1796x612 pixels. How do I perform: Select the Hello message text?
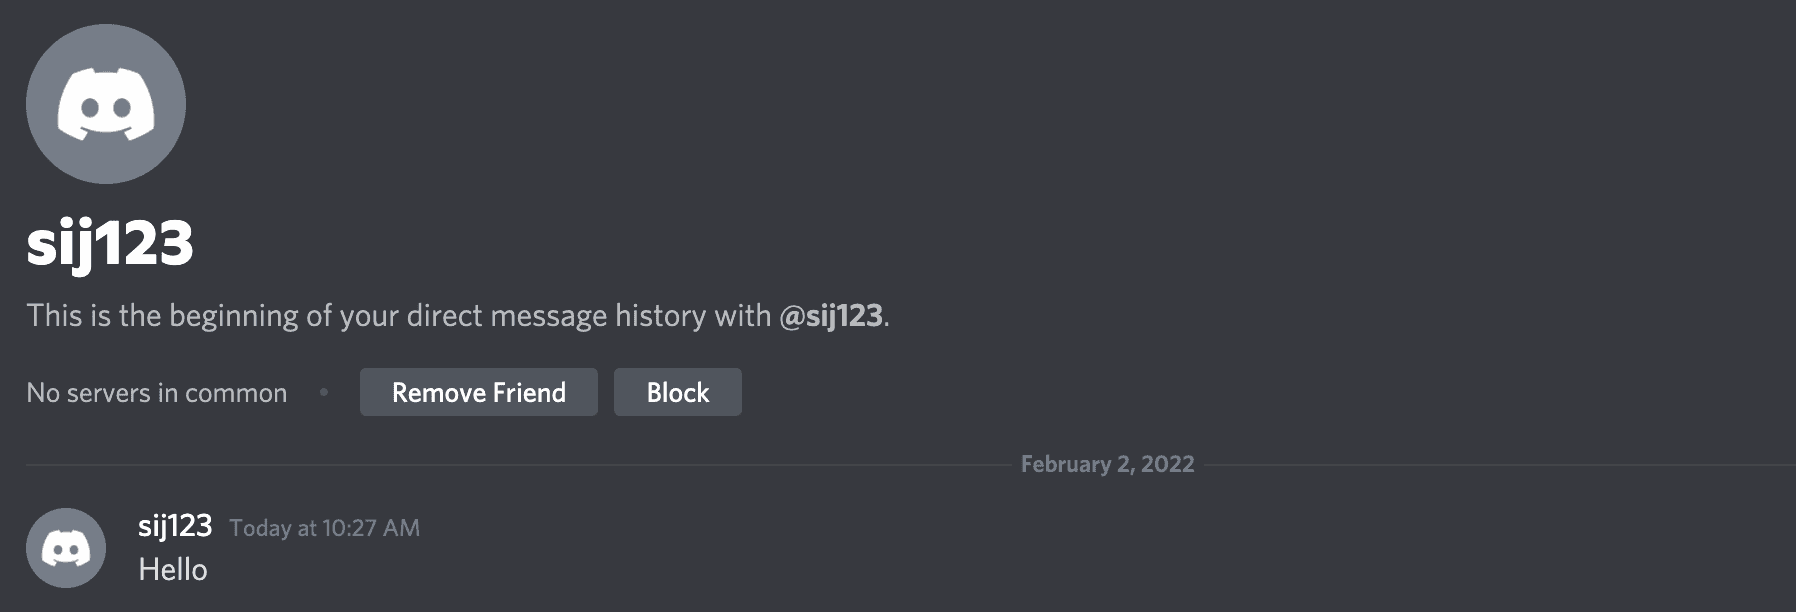click(173, 570)
